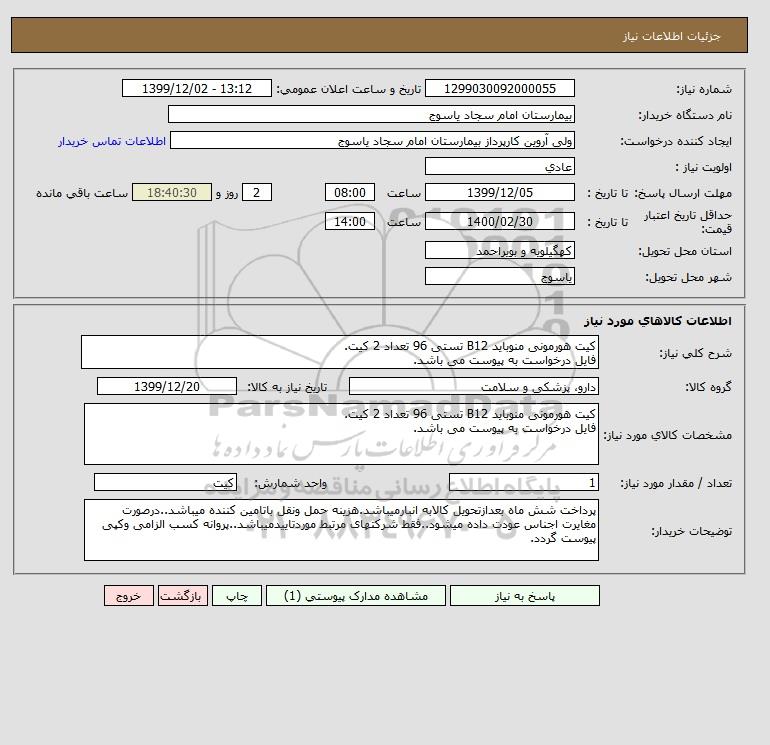Click the مهلت ارسال پاسخ label
Screen dimensions: 770x745
pos(684,193)
